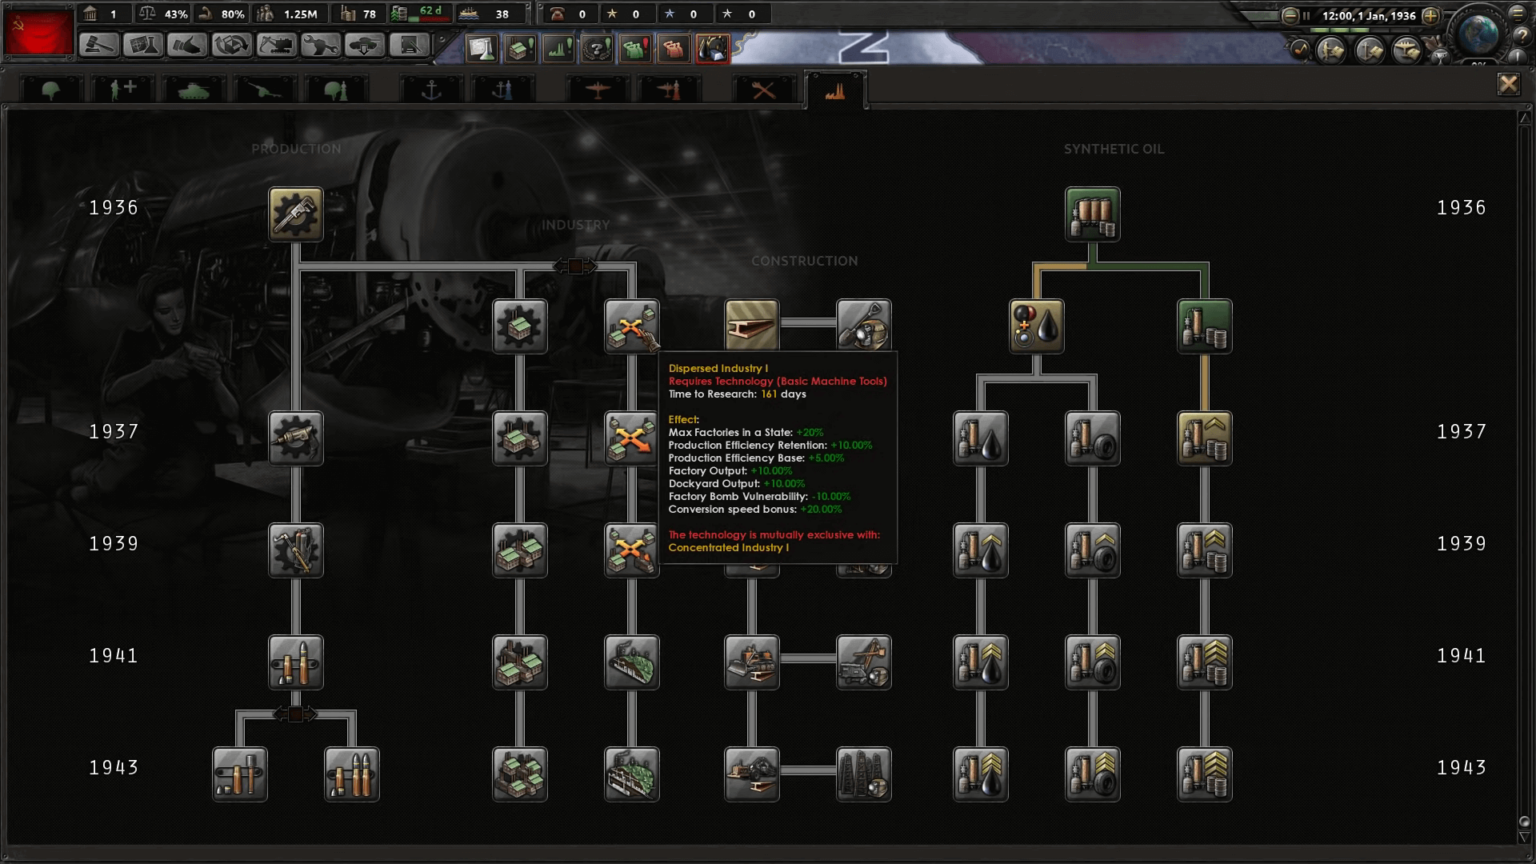Open the Production menu wrench icon
Image resolution: width=1536 pixels, height=864 pixels.
tap(320, 45)
